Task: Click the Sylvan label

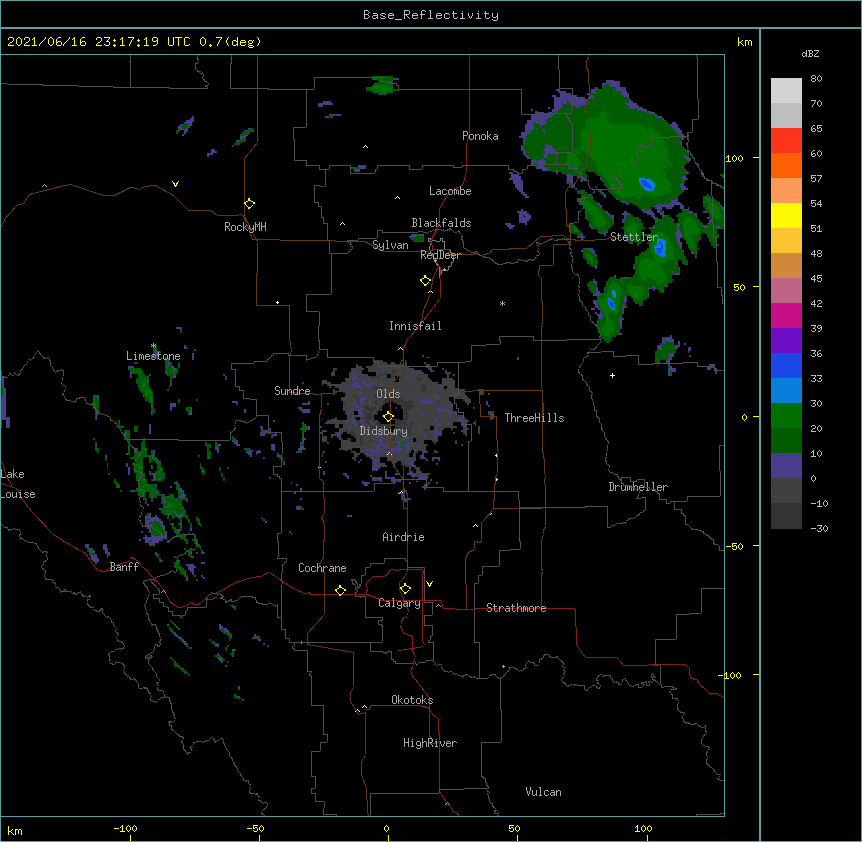Action: point(390,245)
